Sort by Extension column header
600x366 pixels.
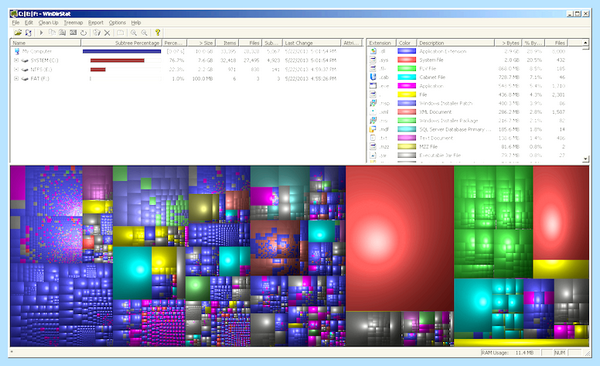(x=381, y=43)
